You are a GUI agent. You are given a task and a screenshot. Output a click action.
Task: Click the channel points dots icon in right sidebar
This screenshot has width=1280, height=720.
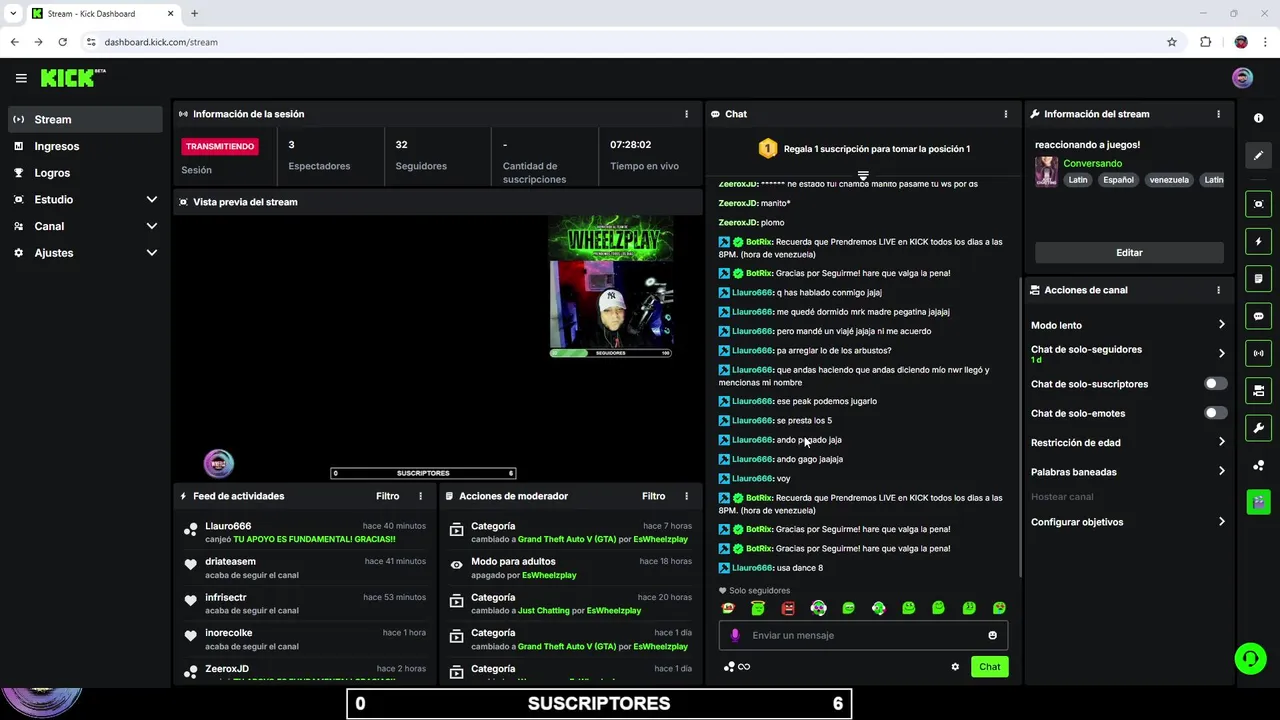pos(1258,465)
